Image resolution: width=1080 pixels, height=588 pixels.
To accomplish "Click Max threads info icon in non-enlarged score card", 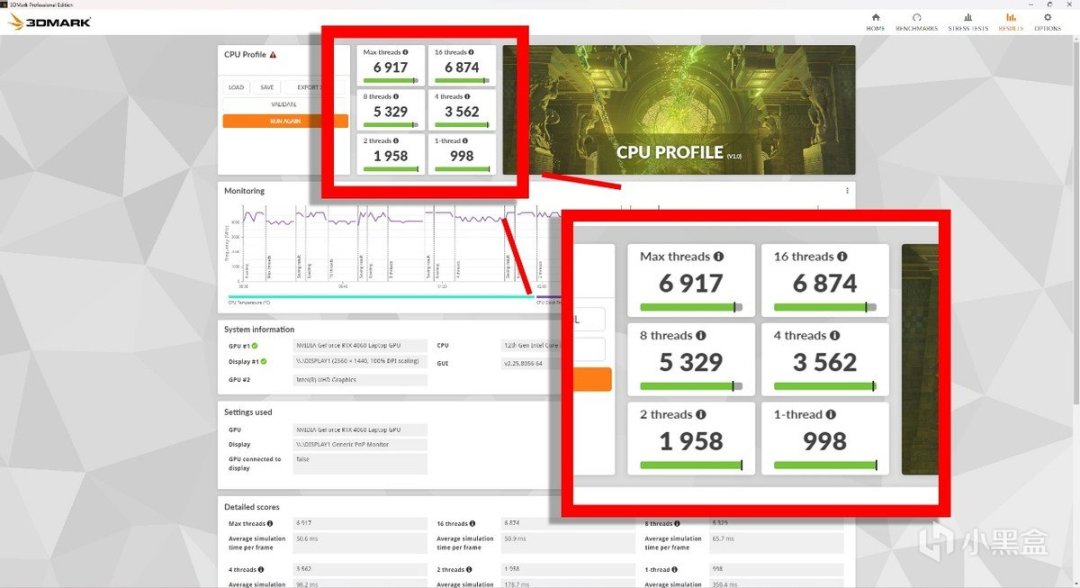I will tap(405, 52).
